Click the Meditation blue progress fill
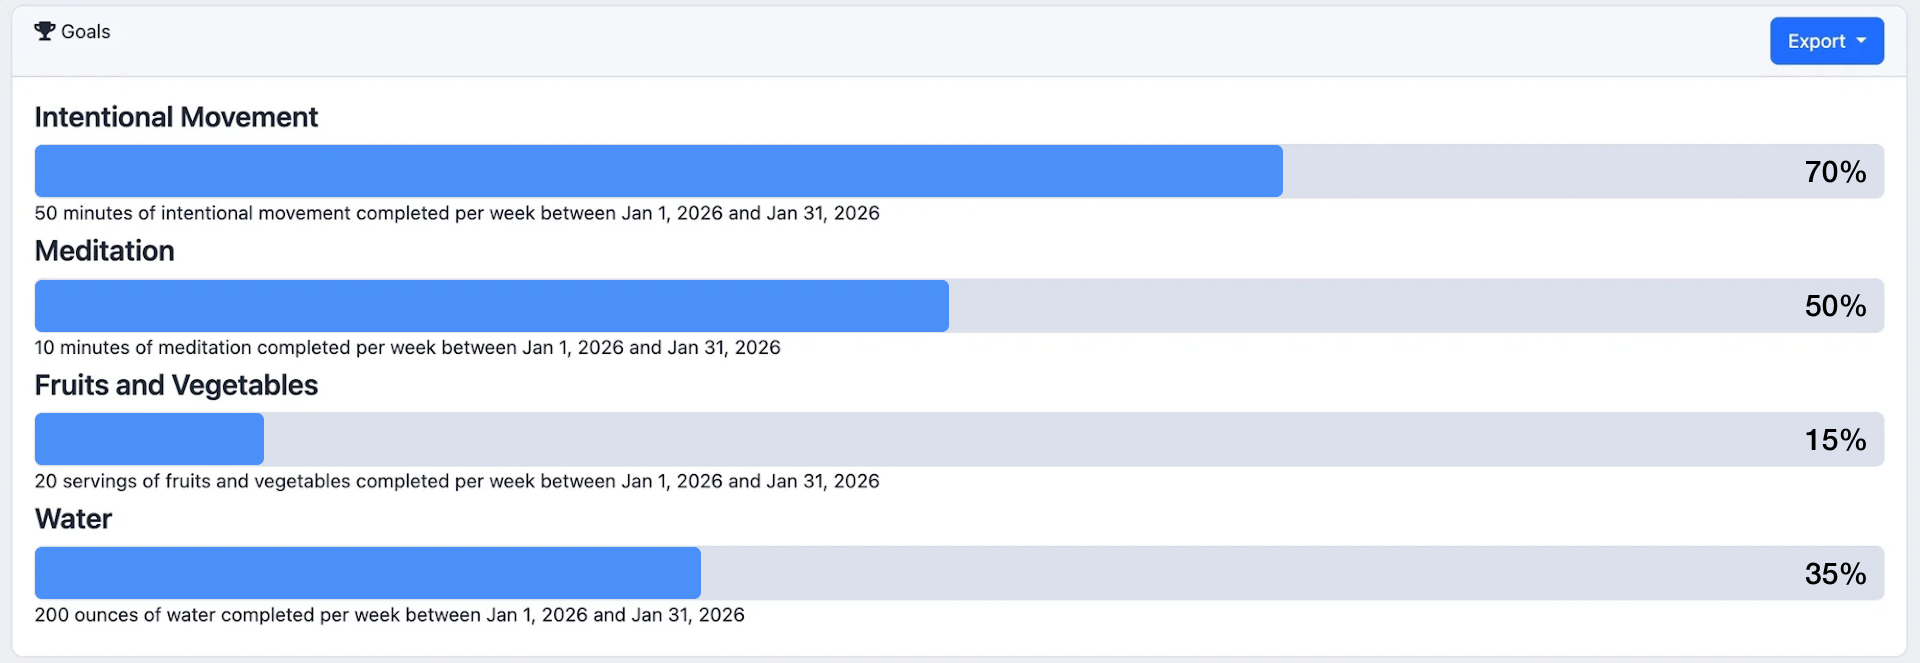The width and height of the screenshot is (1920, 663). [491, 306]
